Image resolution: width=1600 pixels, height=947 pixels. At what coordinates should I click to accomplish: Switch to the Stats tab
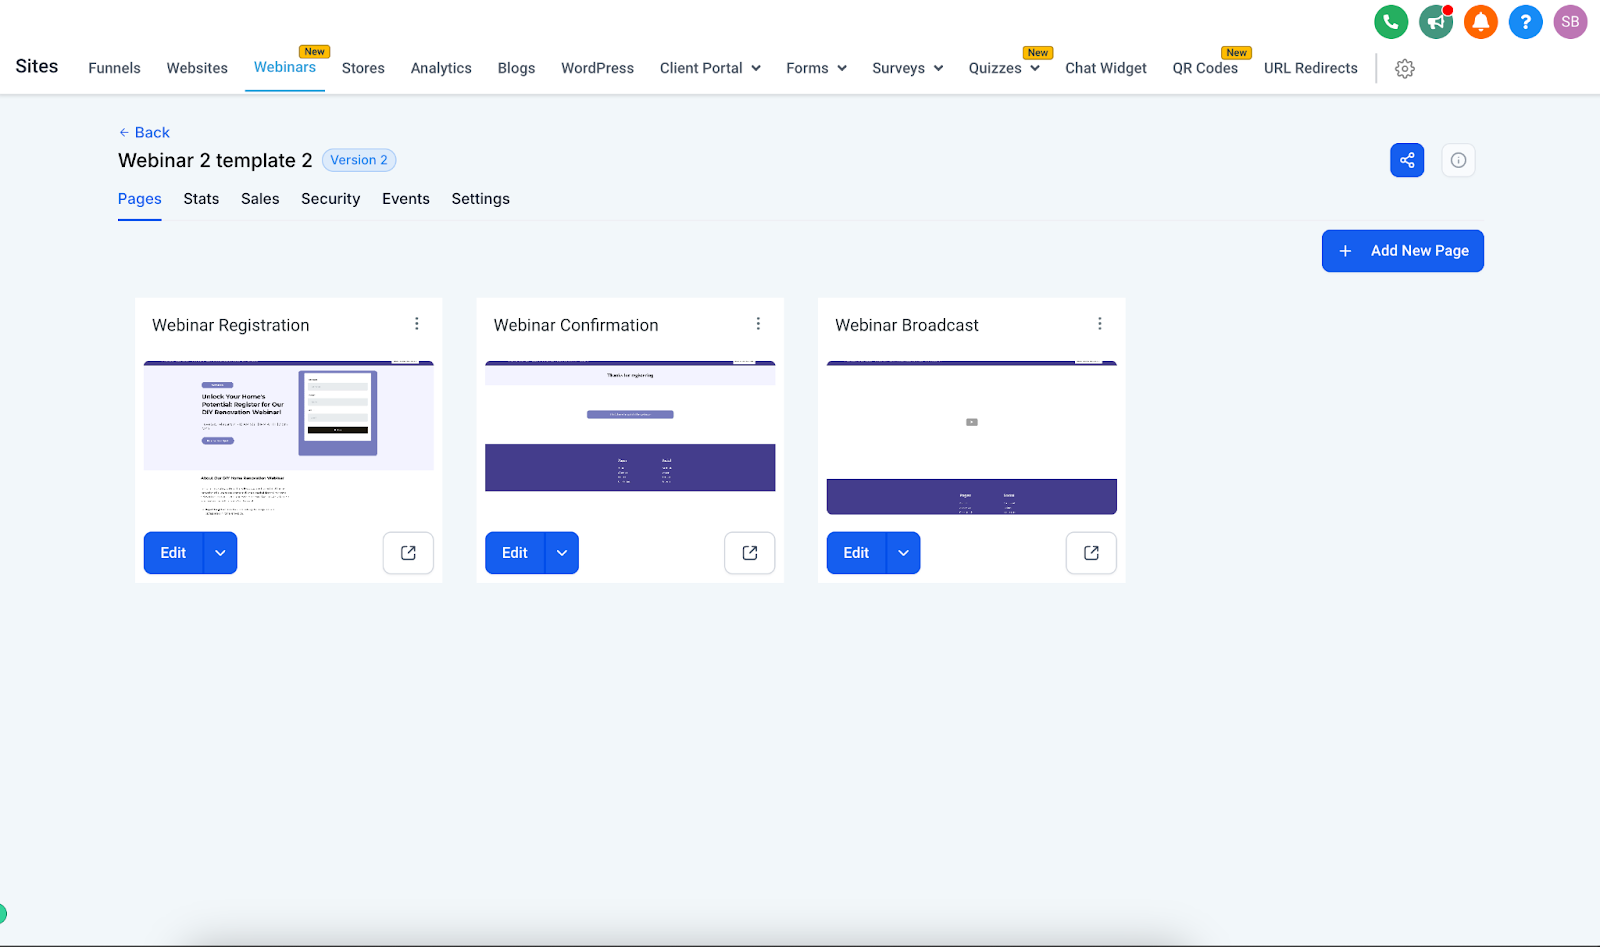pos(201,199)
